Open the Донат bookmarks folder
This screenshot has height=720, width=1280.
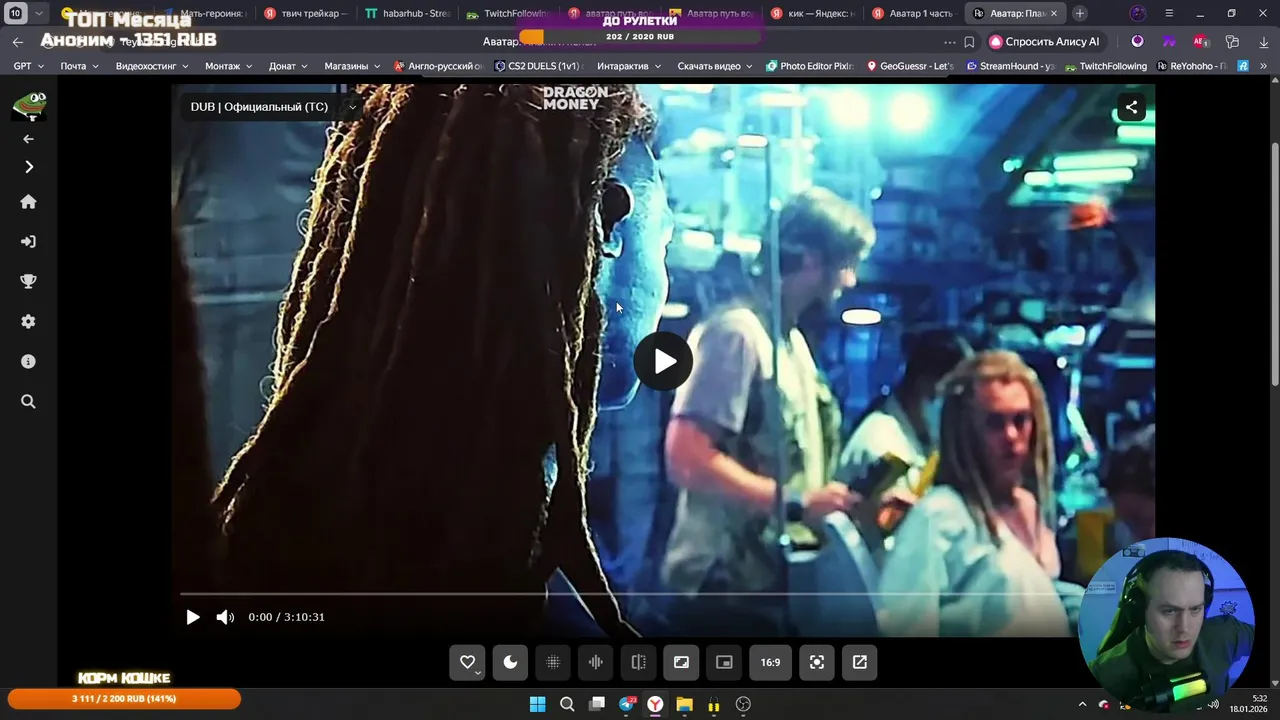click(288, 66)
